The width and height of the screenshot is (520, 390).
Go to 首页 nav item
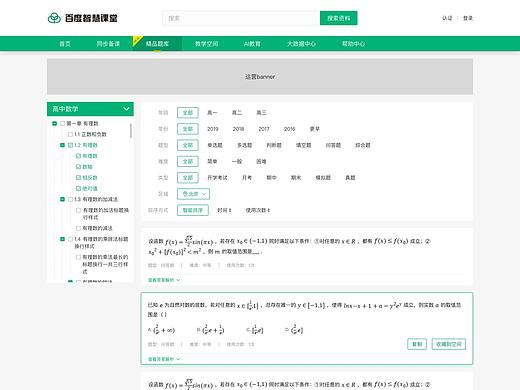pos(65,44)
